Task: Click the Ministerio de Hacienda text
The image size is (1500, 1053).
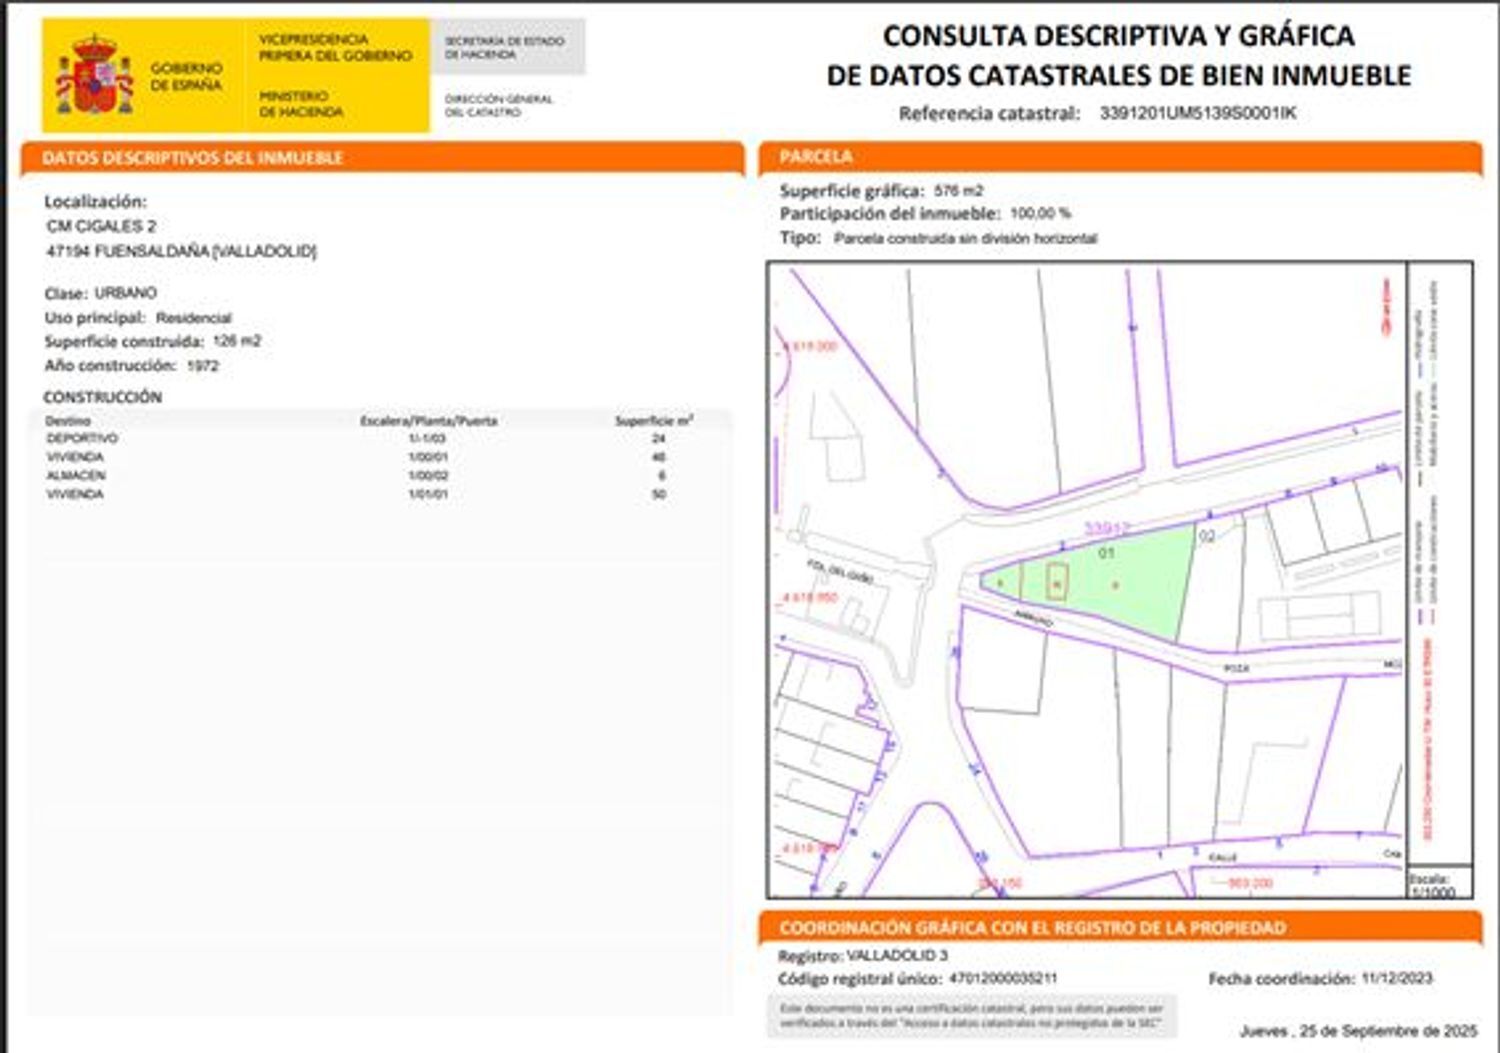Action: click(x=300, y=104)
